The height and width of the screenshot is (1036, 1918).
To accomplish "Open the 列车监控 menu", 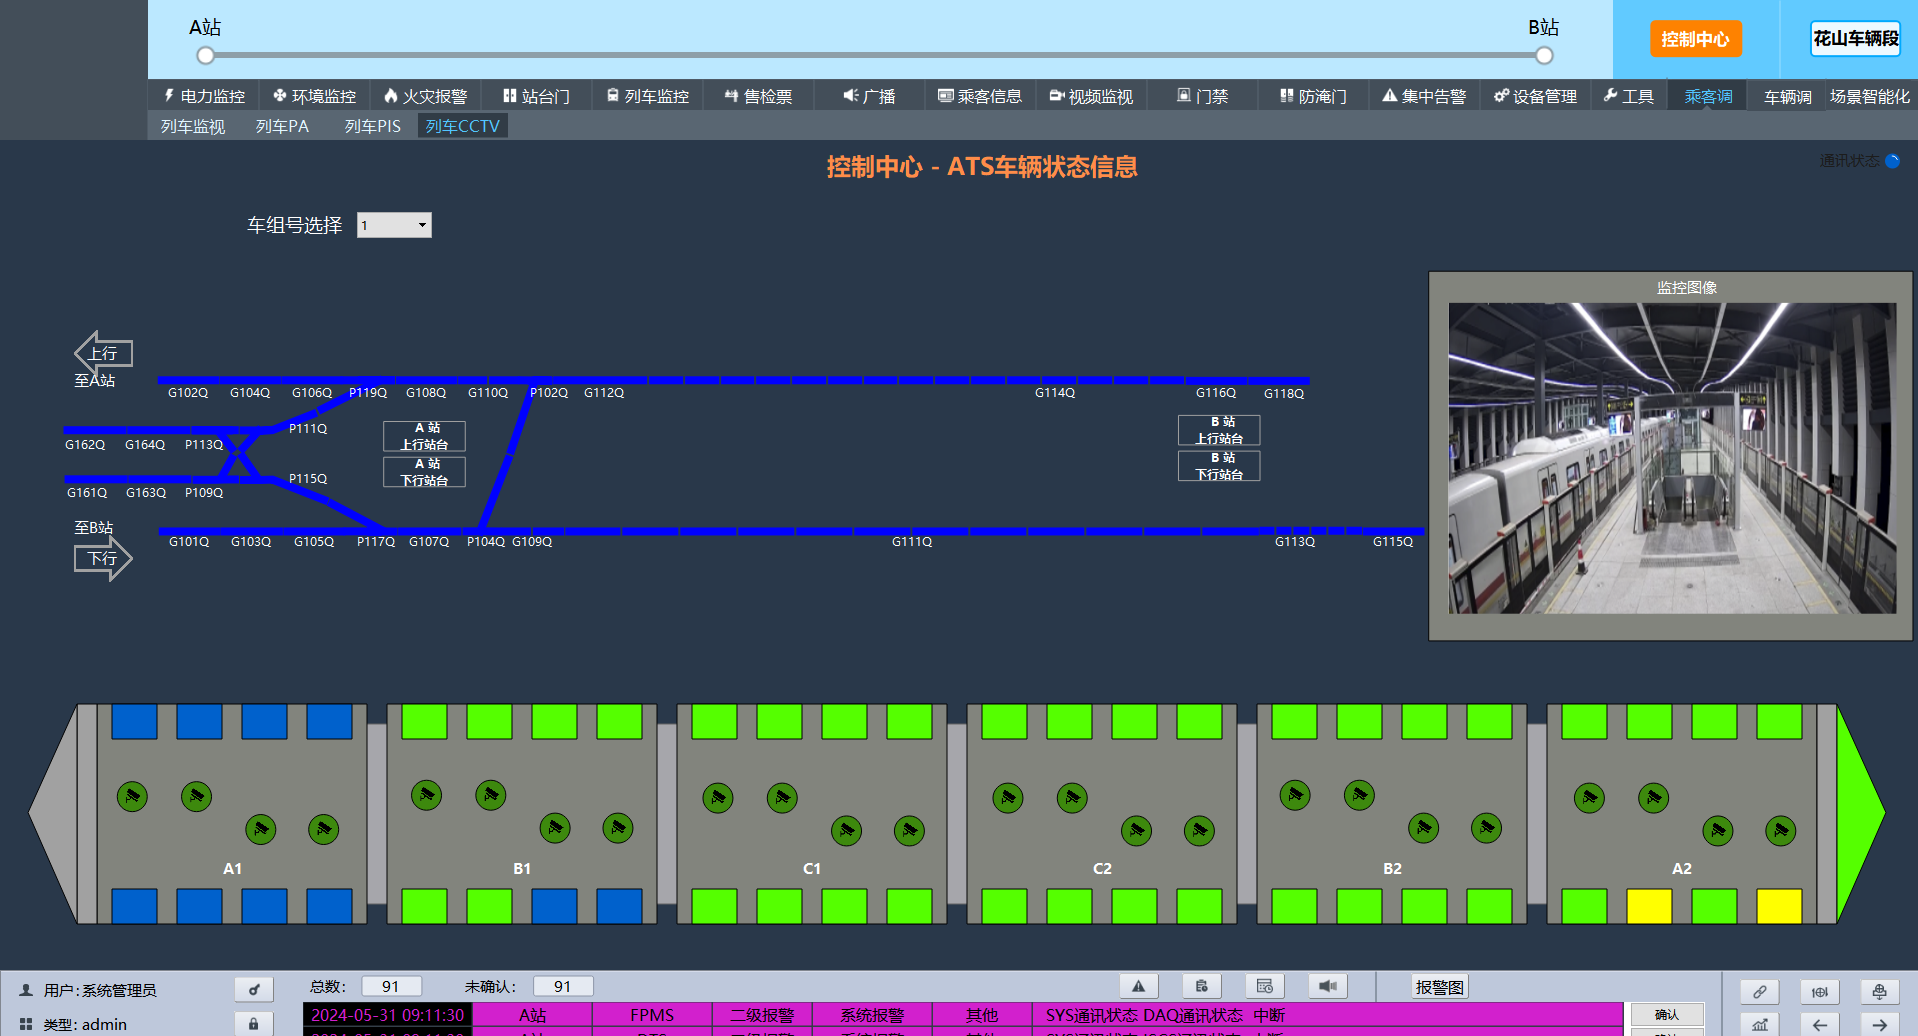I will pos(647,96).
